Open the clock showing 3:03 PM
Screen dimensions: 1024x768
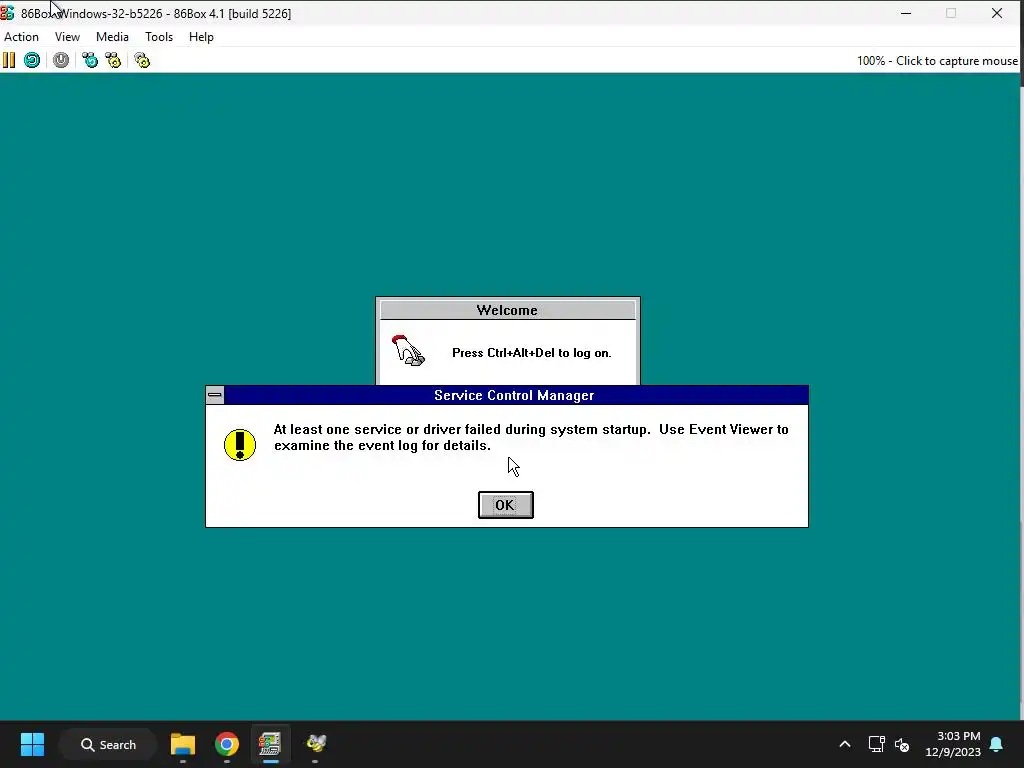click(953, 744)
